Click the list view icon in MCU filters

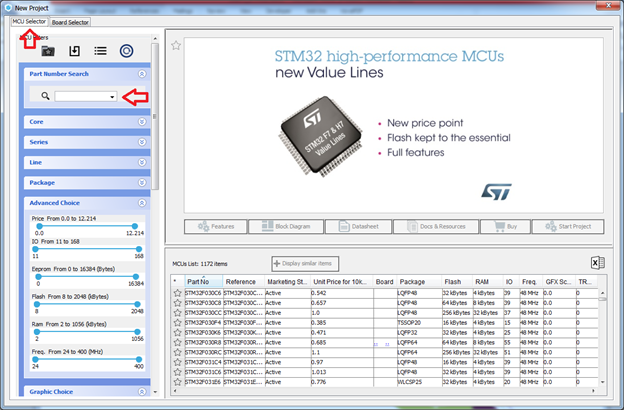point(100,51)
